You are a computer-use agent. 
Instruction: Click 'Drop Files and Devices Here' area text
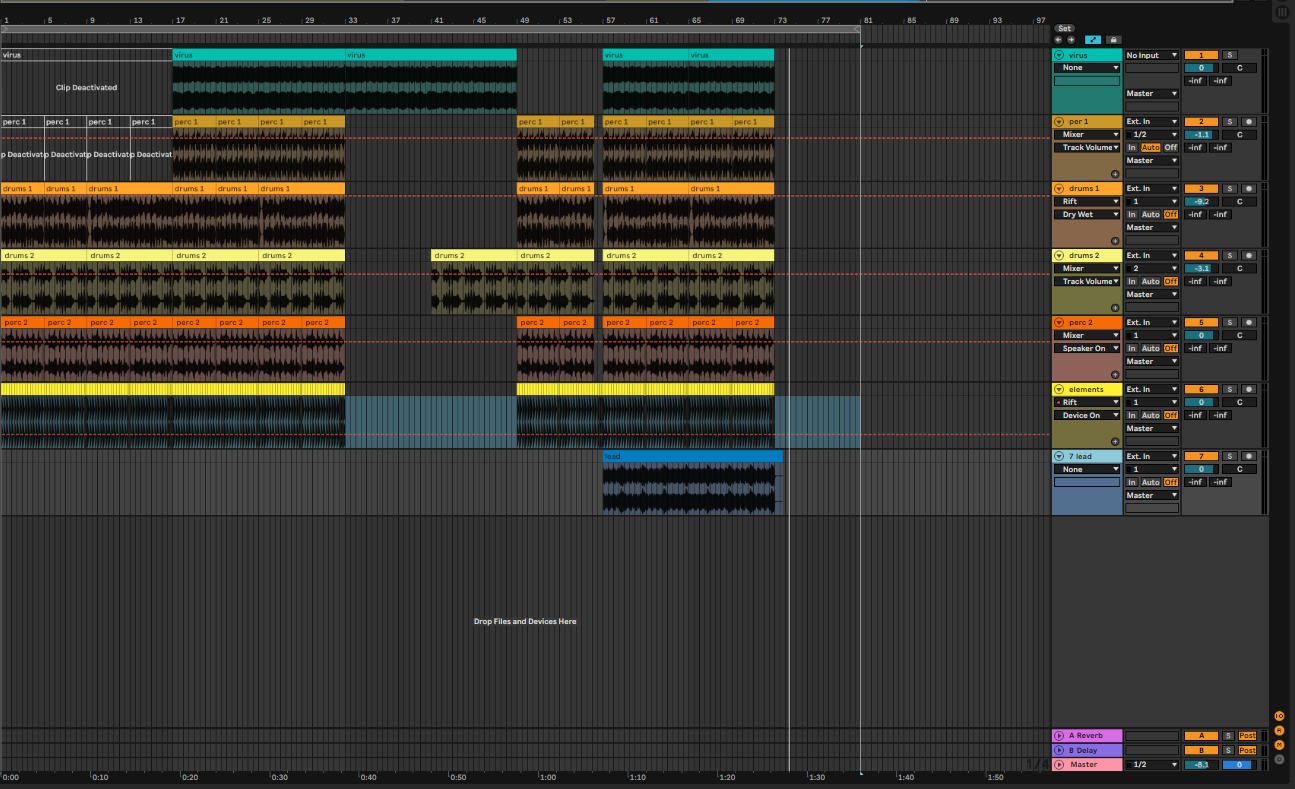pyautogui.click(x=525, y=621)
